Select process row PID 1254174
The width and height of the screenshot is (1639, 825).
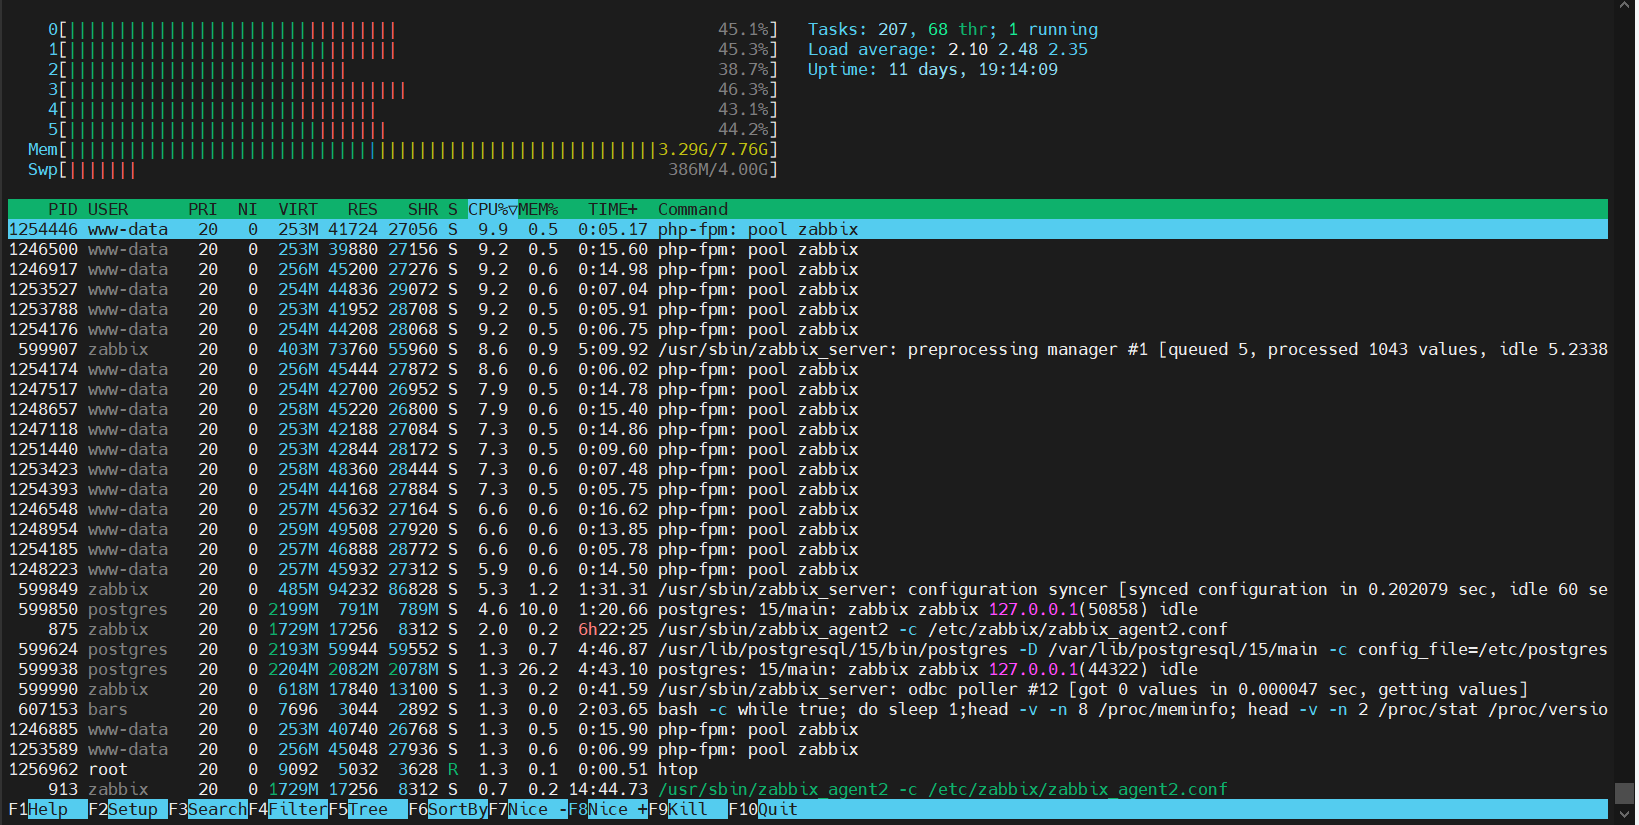(x=808, y=369)
